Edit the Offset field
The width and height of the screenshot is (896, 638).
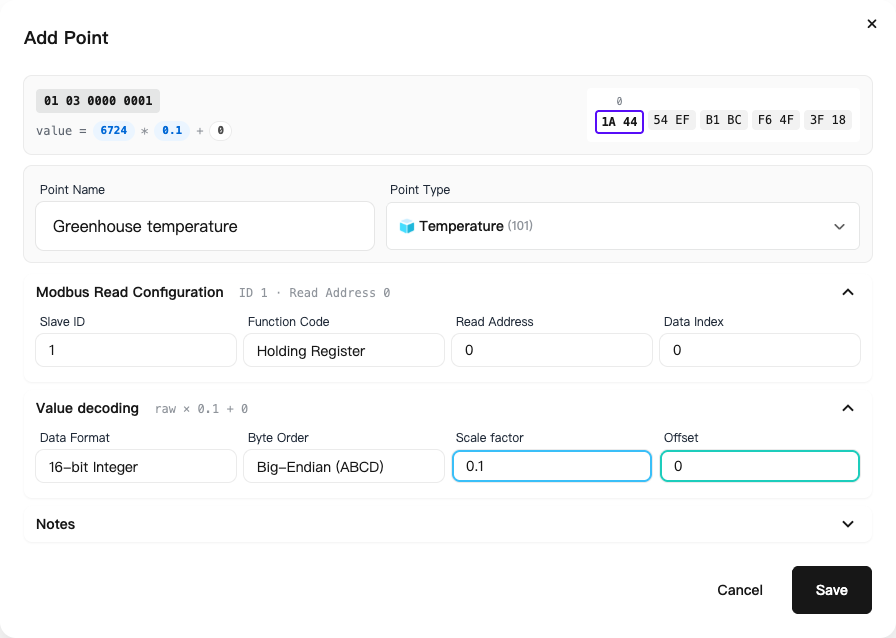(760, 466)
